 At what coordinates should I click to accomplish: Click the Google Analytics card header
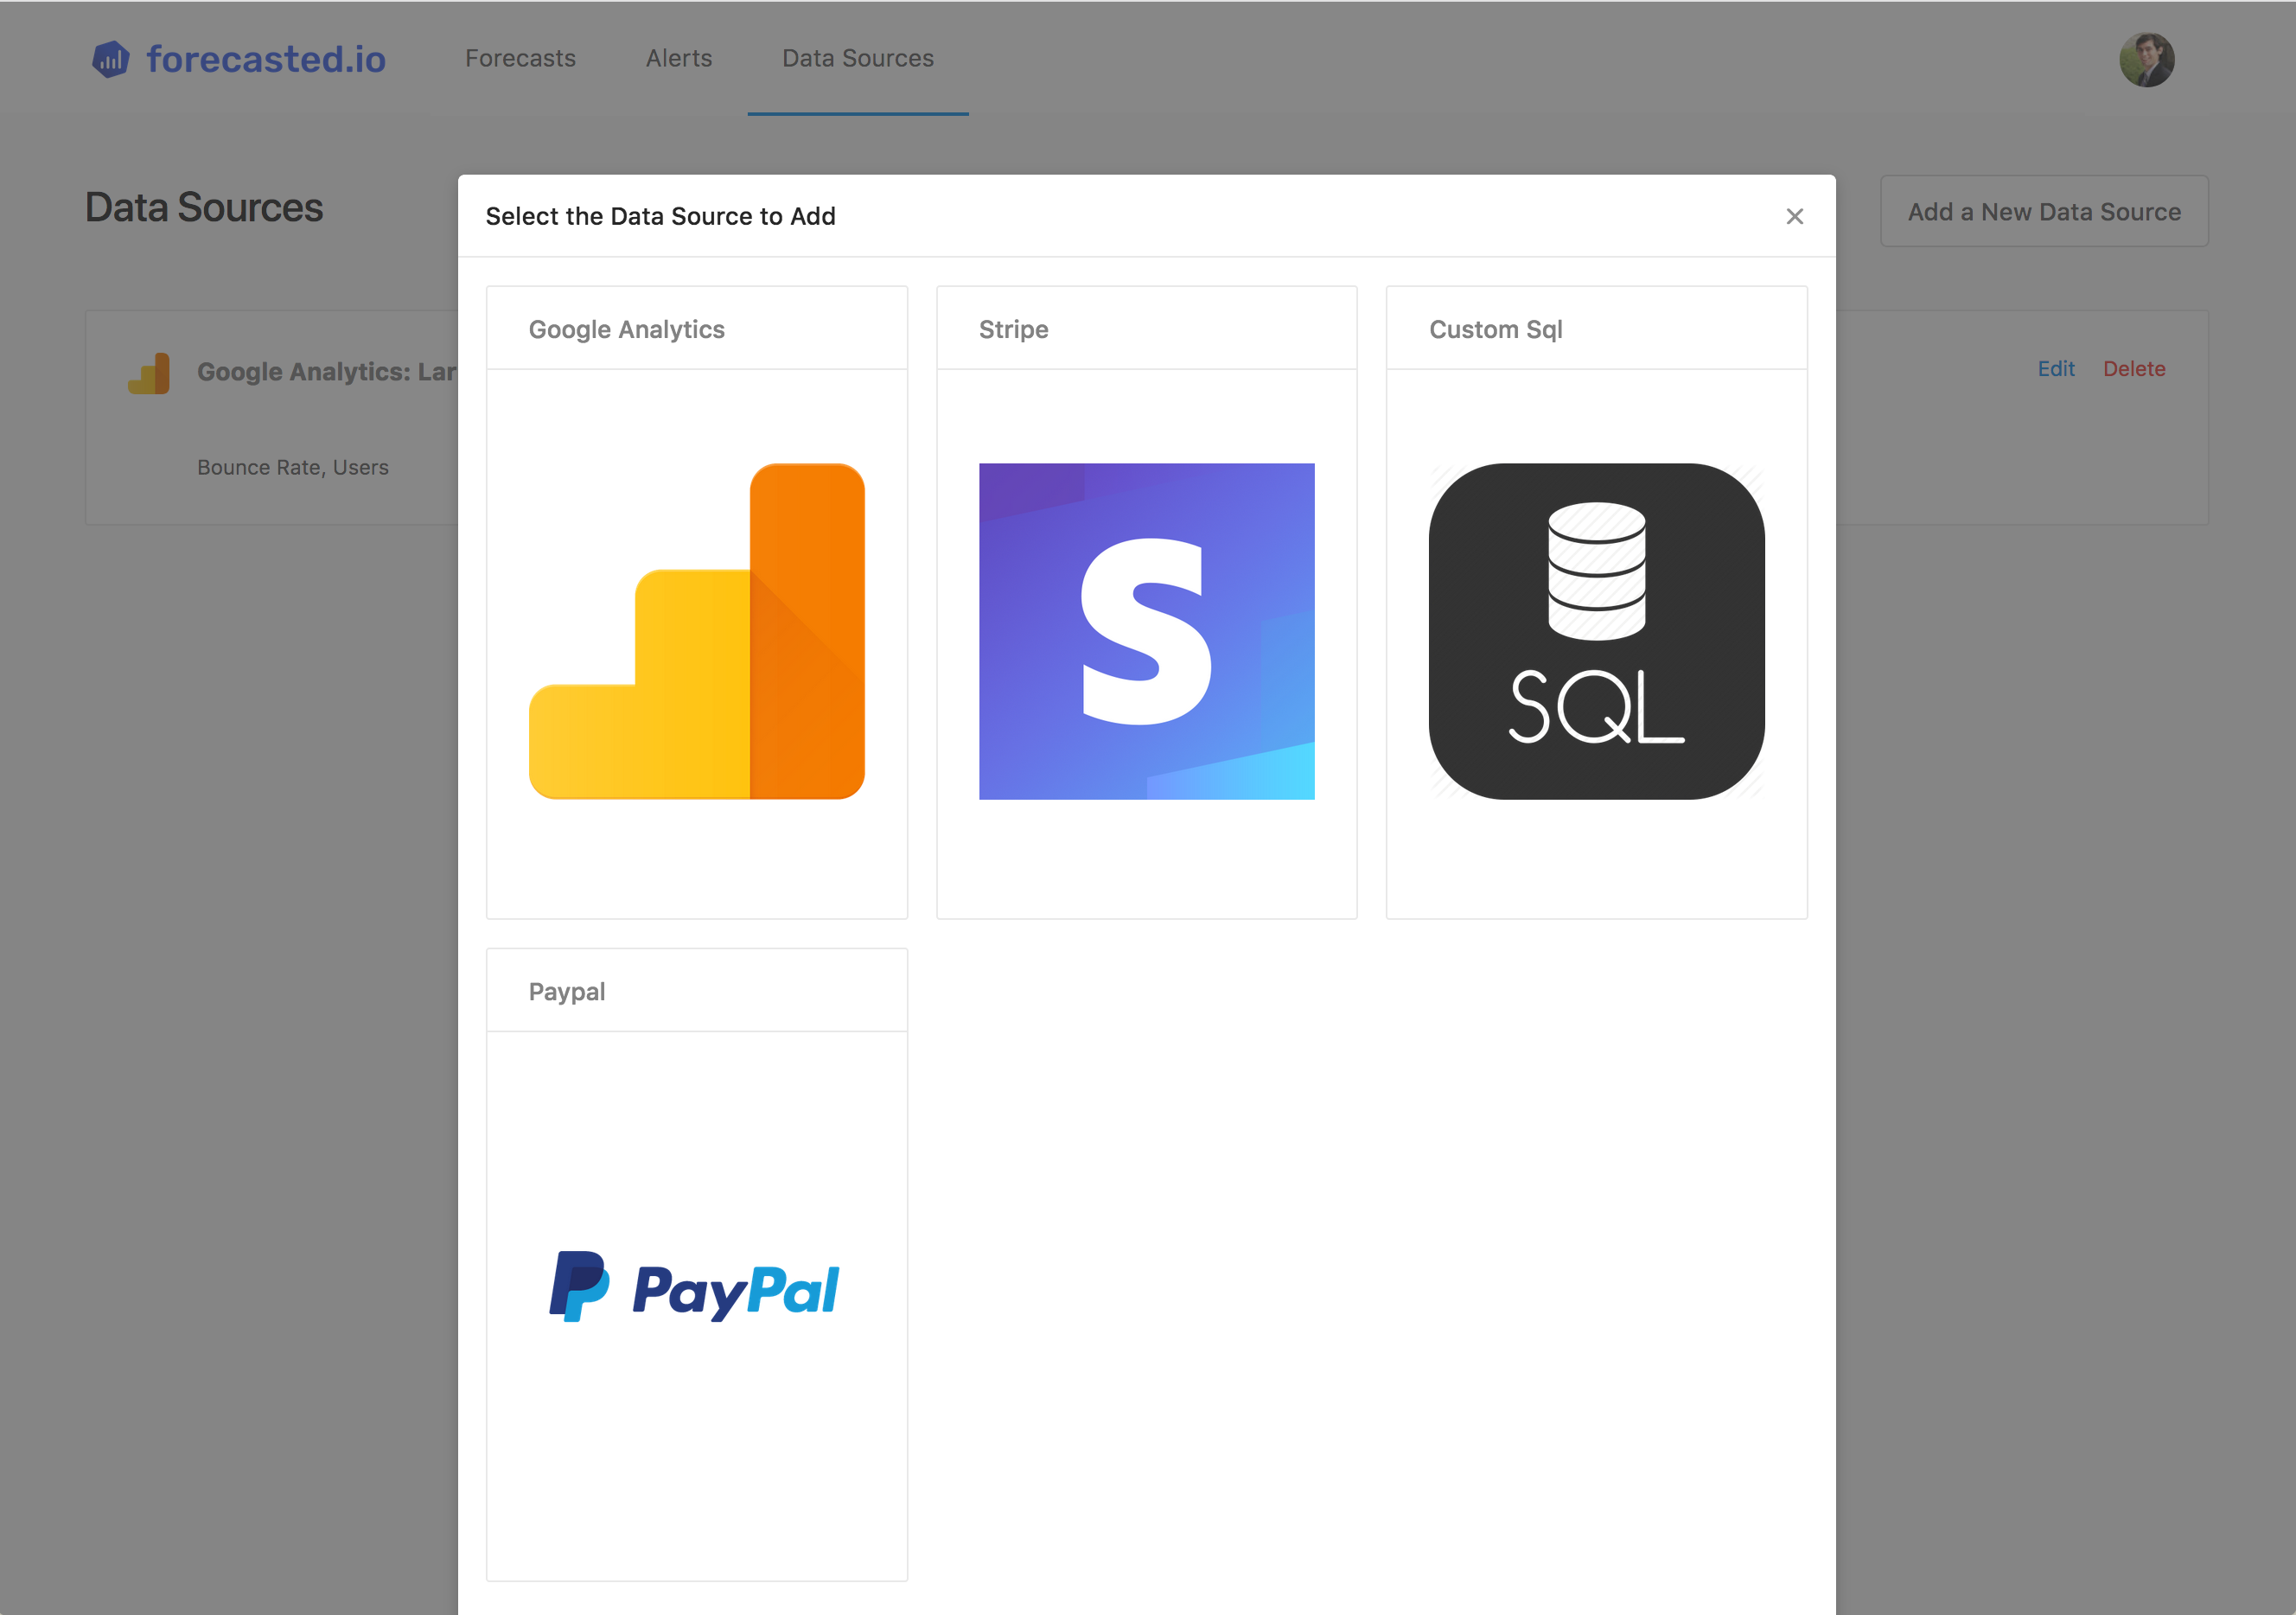(627, 330)
